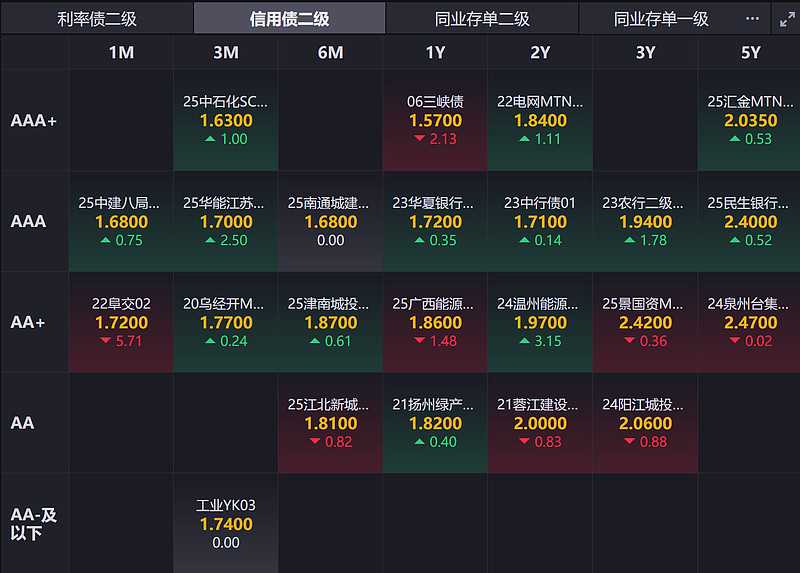Click the 3.15 up change value
800x573 pixels.
point(548,341)
